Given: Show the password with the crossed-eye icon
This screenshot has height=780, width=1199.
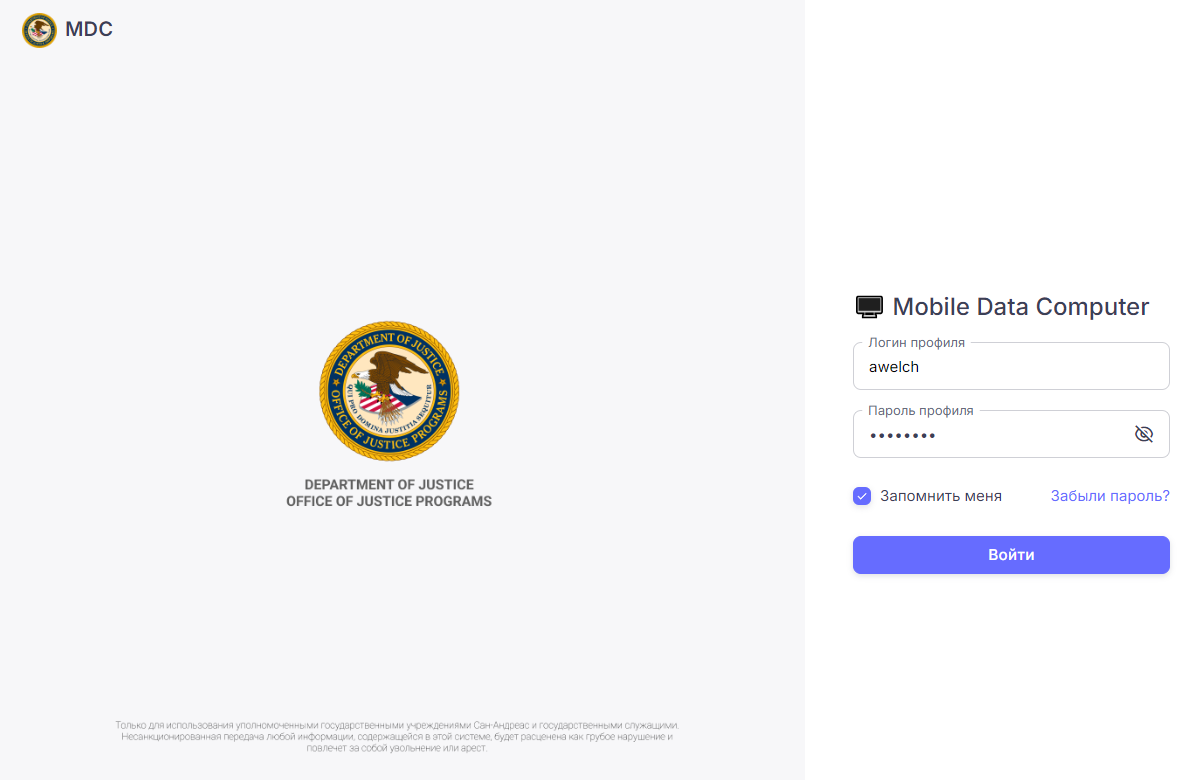Looking at the screenshot, I should pyautogui.click(x=1143, y=434).
